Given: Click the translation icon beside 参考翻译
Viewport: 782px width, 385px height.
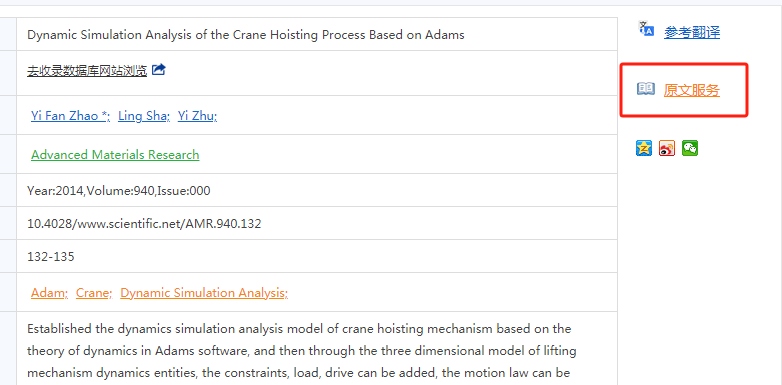Looking at the screenshot, I should coord(646,29).
